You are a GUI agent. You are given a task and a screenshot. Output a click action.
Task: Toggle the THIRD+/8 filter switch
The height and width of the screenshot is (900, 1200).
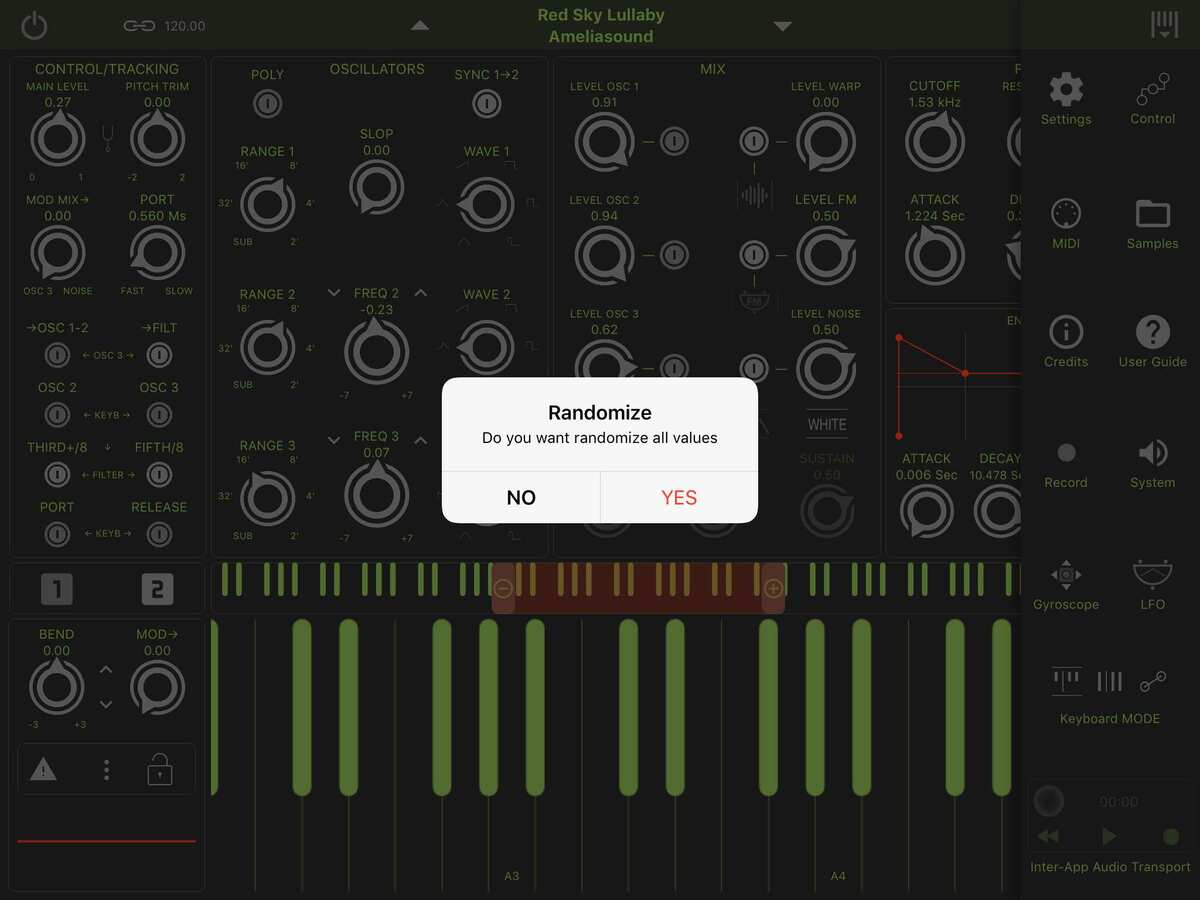pyautogui.click(x=57, y=474)
